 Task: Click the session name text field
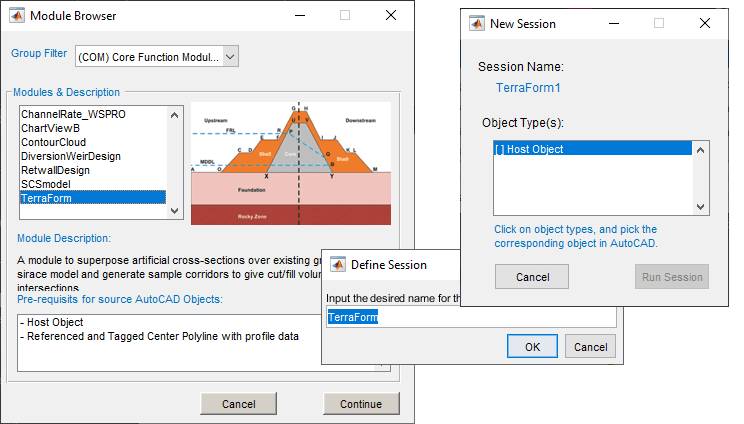coord(470,317)
